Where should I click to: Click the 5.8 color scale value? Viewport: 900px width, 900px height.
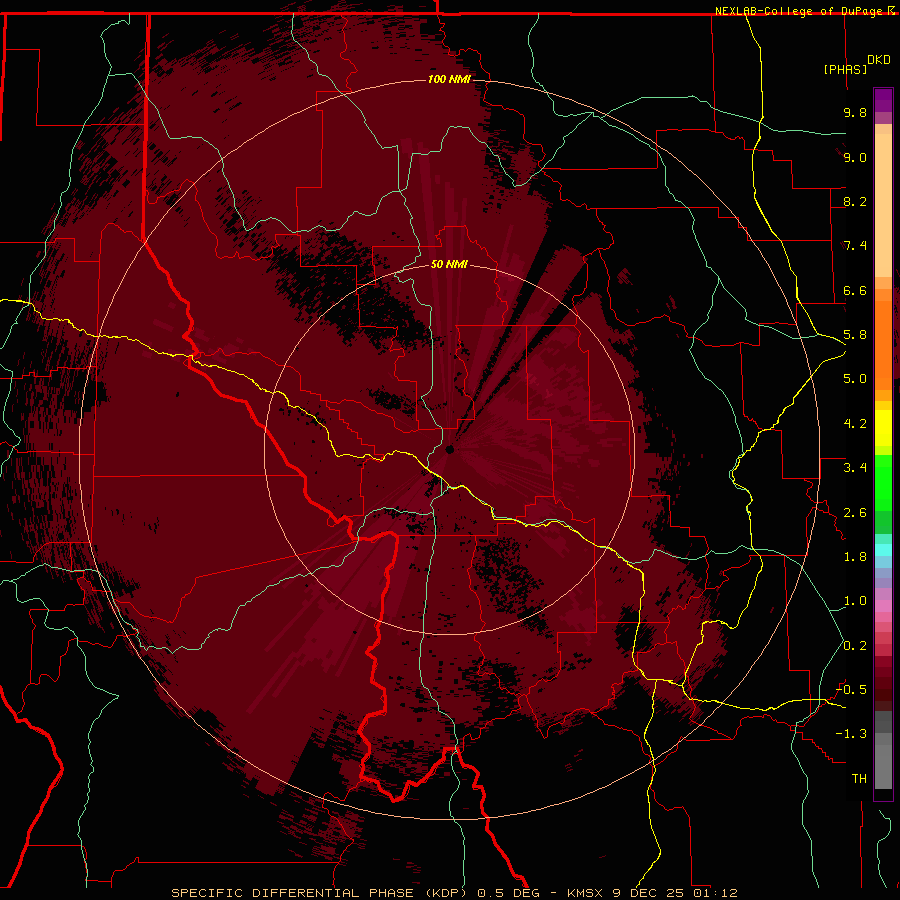click(855, 335)
